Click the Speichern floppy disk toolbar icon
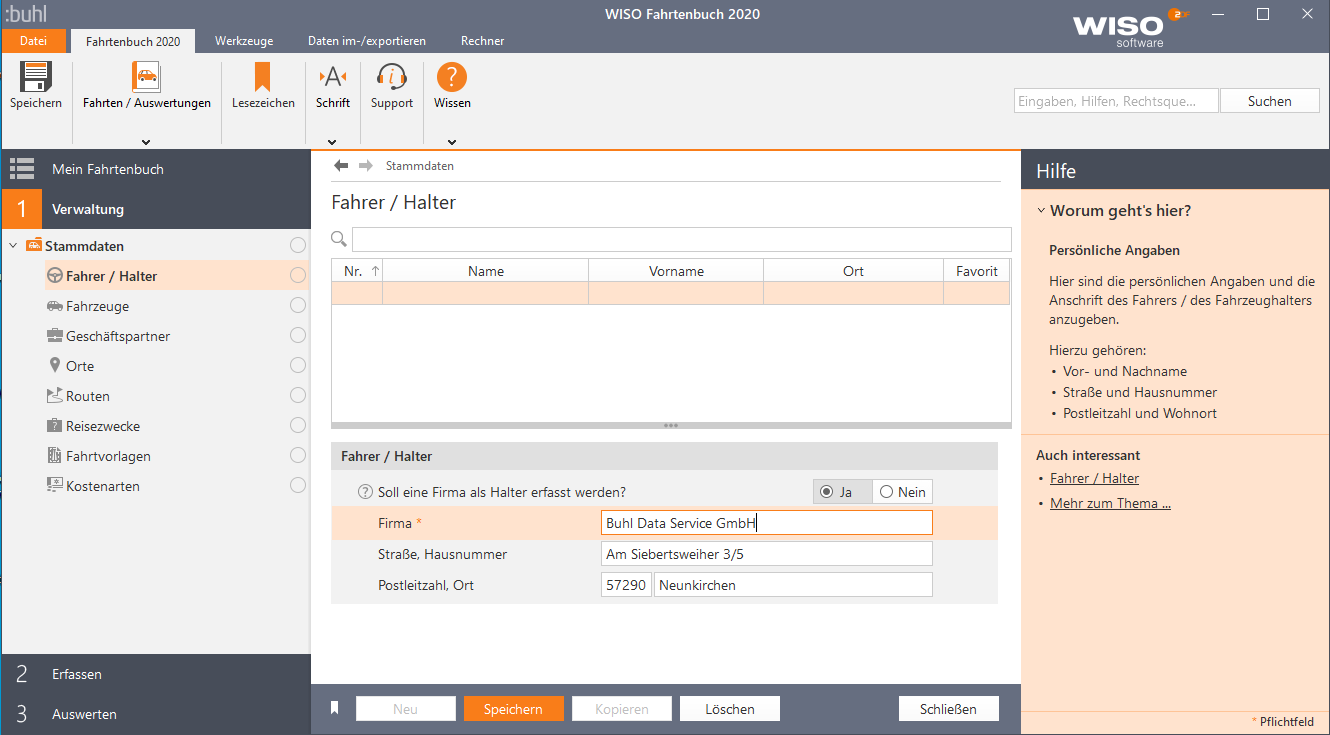 36,78
